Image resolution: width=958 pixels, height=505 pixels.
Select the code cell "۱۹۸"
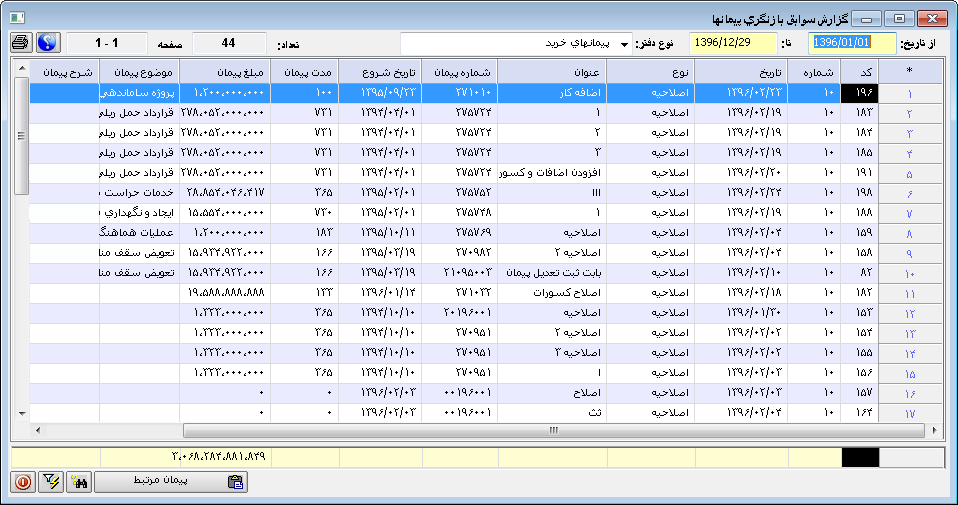coord(860,193)
